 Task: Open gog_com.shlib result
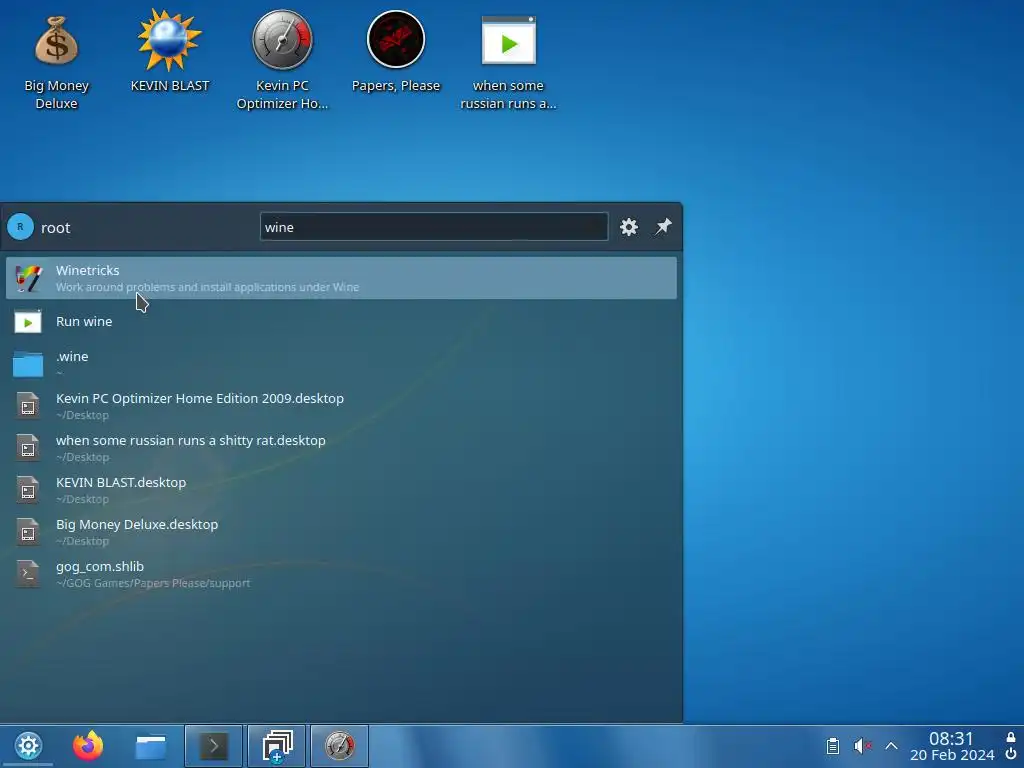(x=341, y=573)
